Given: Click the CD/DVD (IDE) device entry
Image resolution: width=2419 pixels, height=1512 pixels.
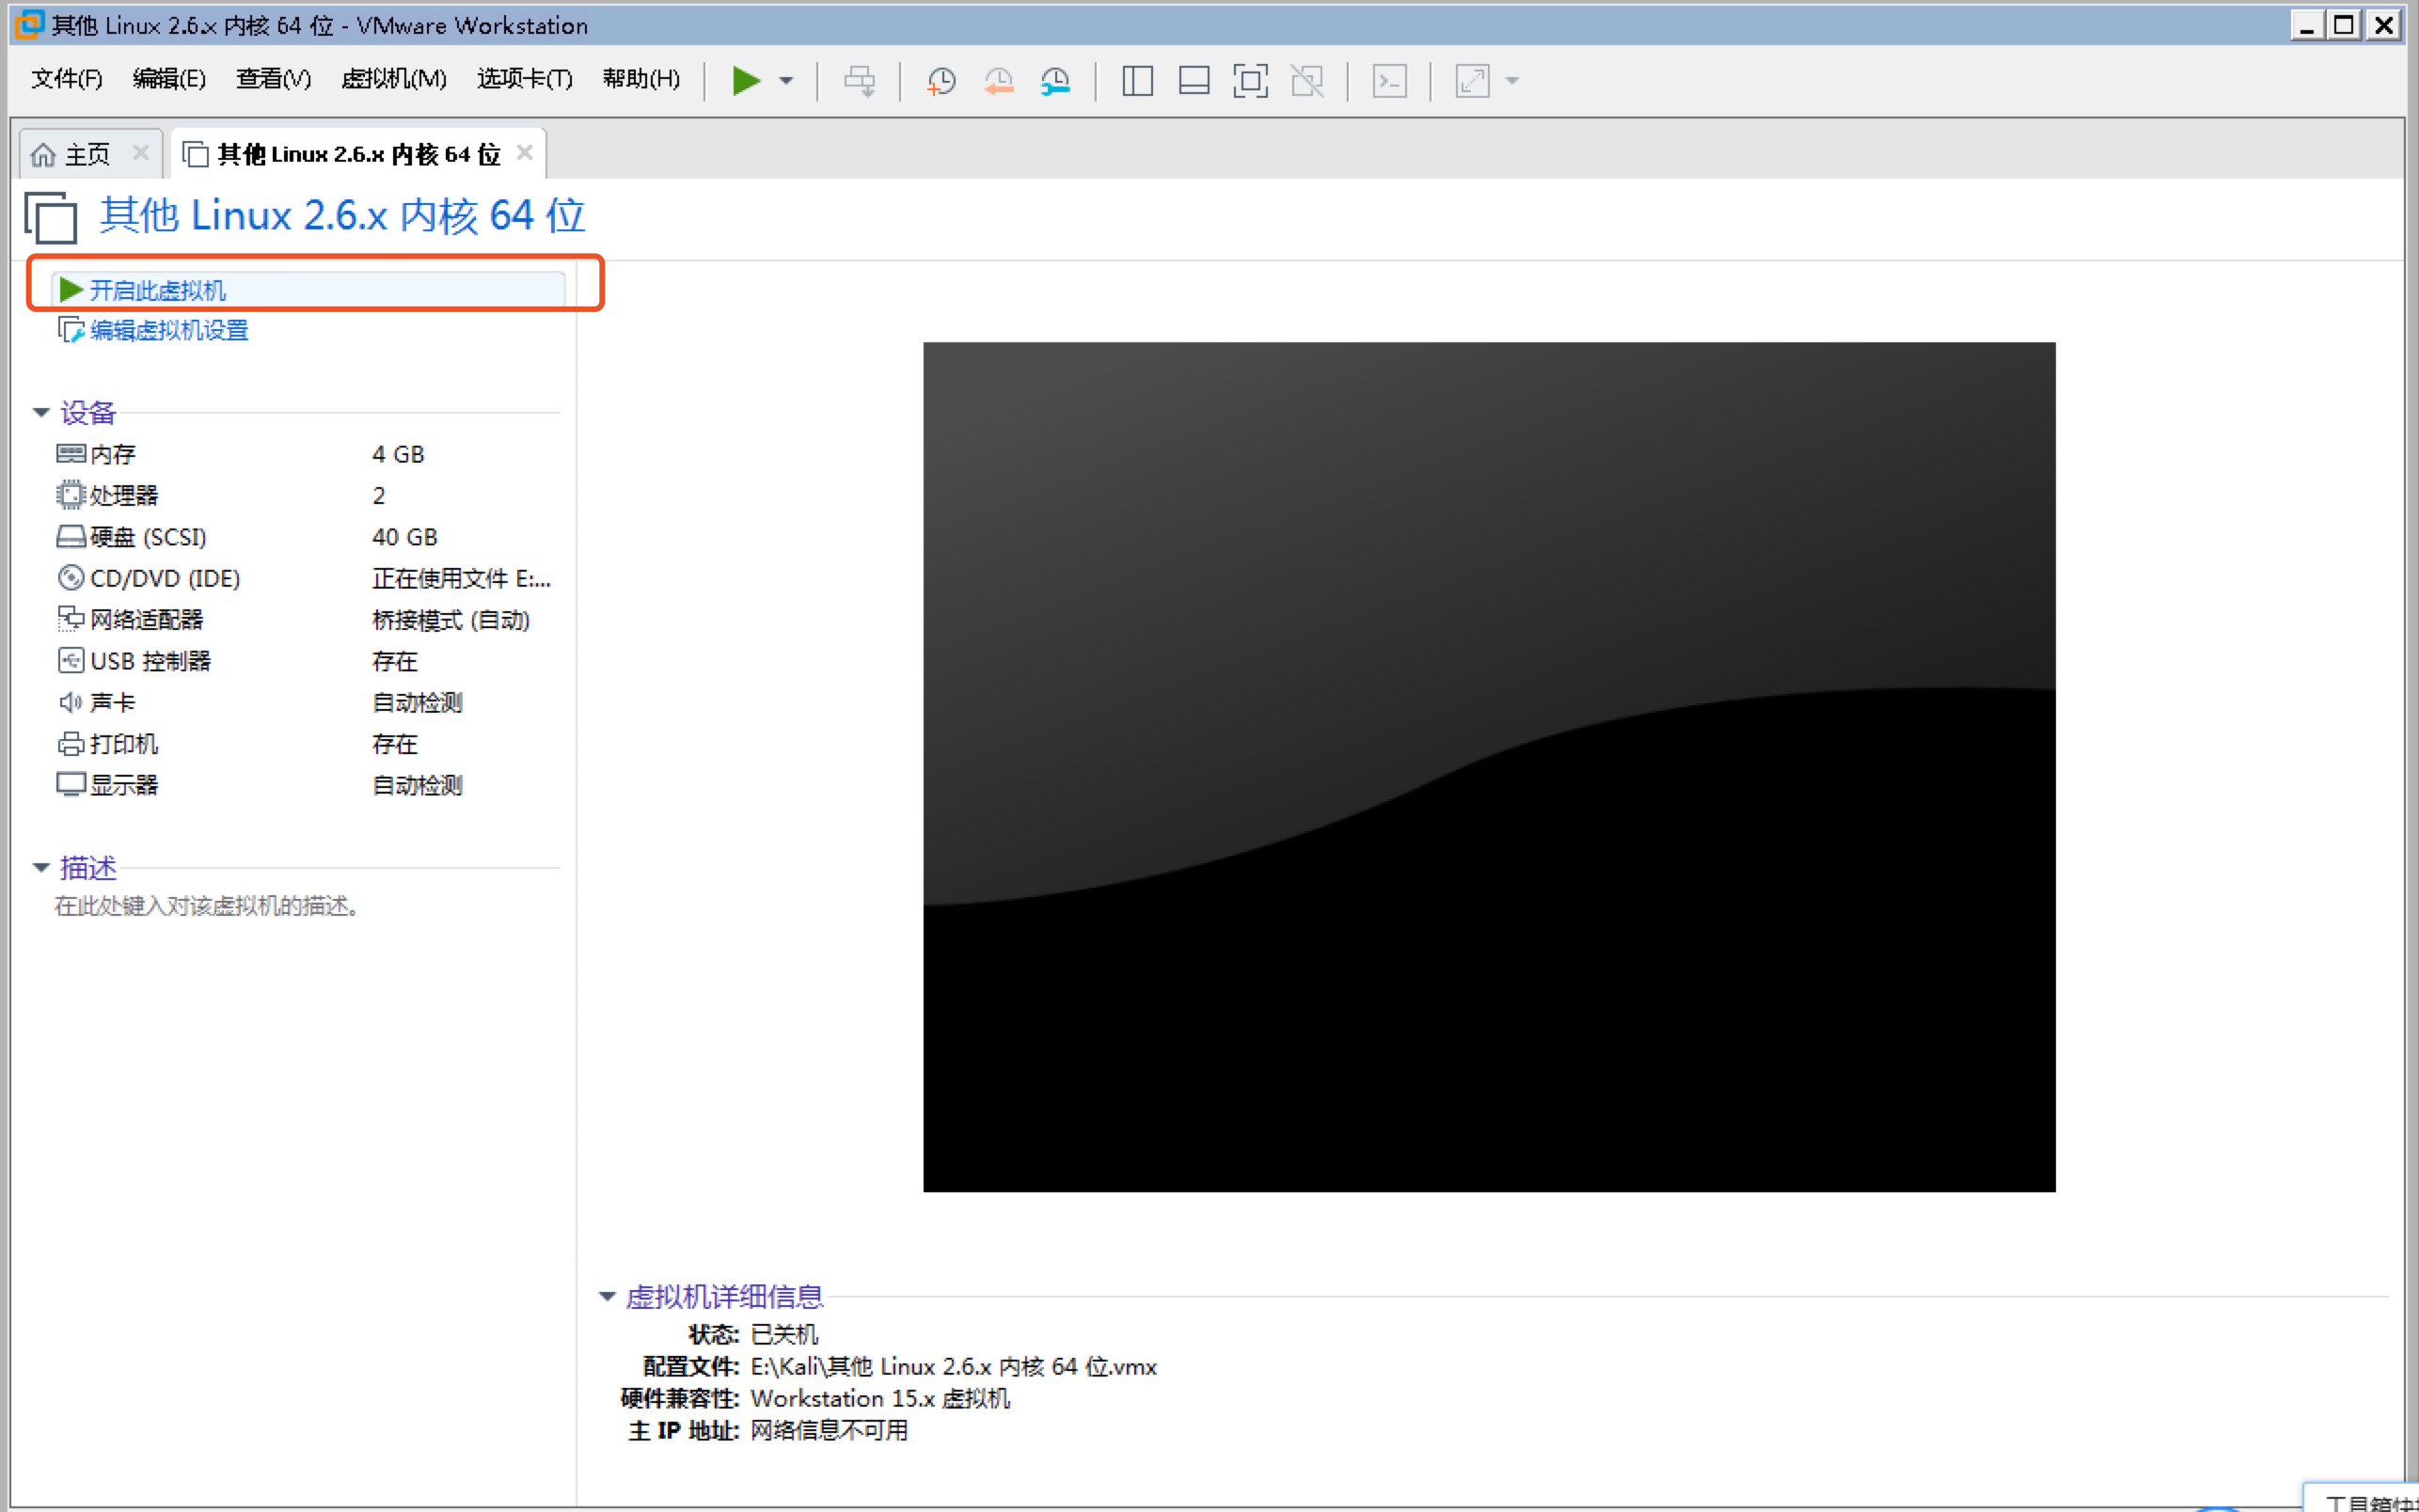Looking at the screenshot, I should coord(164,578).
